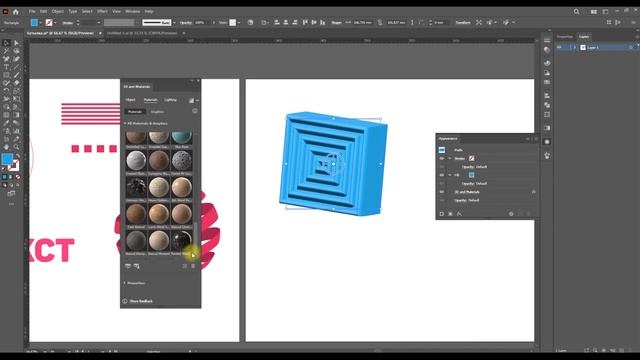Open the File menu
This screenshot has width=640, height=360.
click(32, 11)
